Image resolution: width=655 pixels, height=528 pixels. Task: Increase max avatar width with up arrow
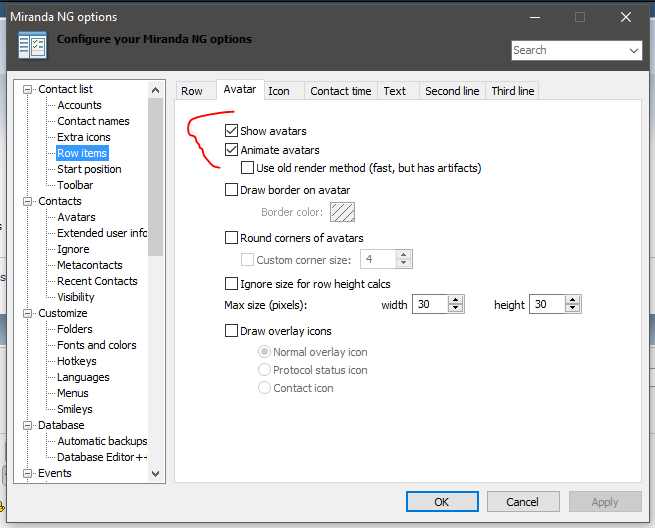(x=456, y=300)
